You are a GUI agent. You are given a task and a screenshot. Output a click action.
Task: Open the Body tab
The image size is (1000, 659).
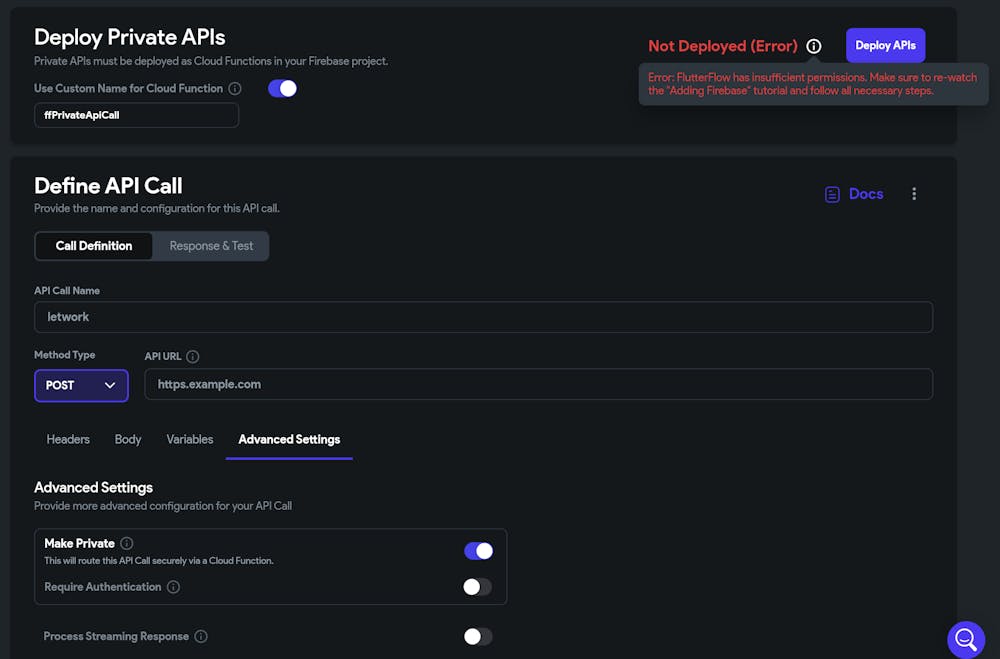tap(128, 440)
